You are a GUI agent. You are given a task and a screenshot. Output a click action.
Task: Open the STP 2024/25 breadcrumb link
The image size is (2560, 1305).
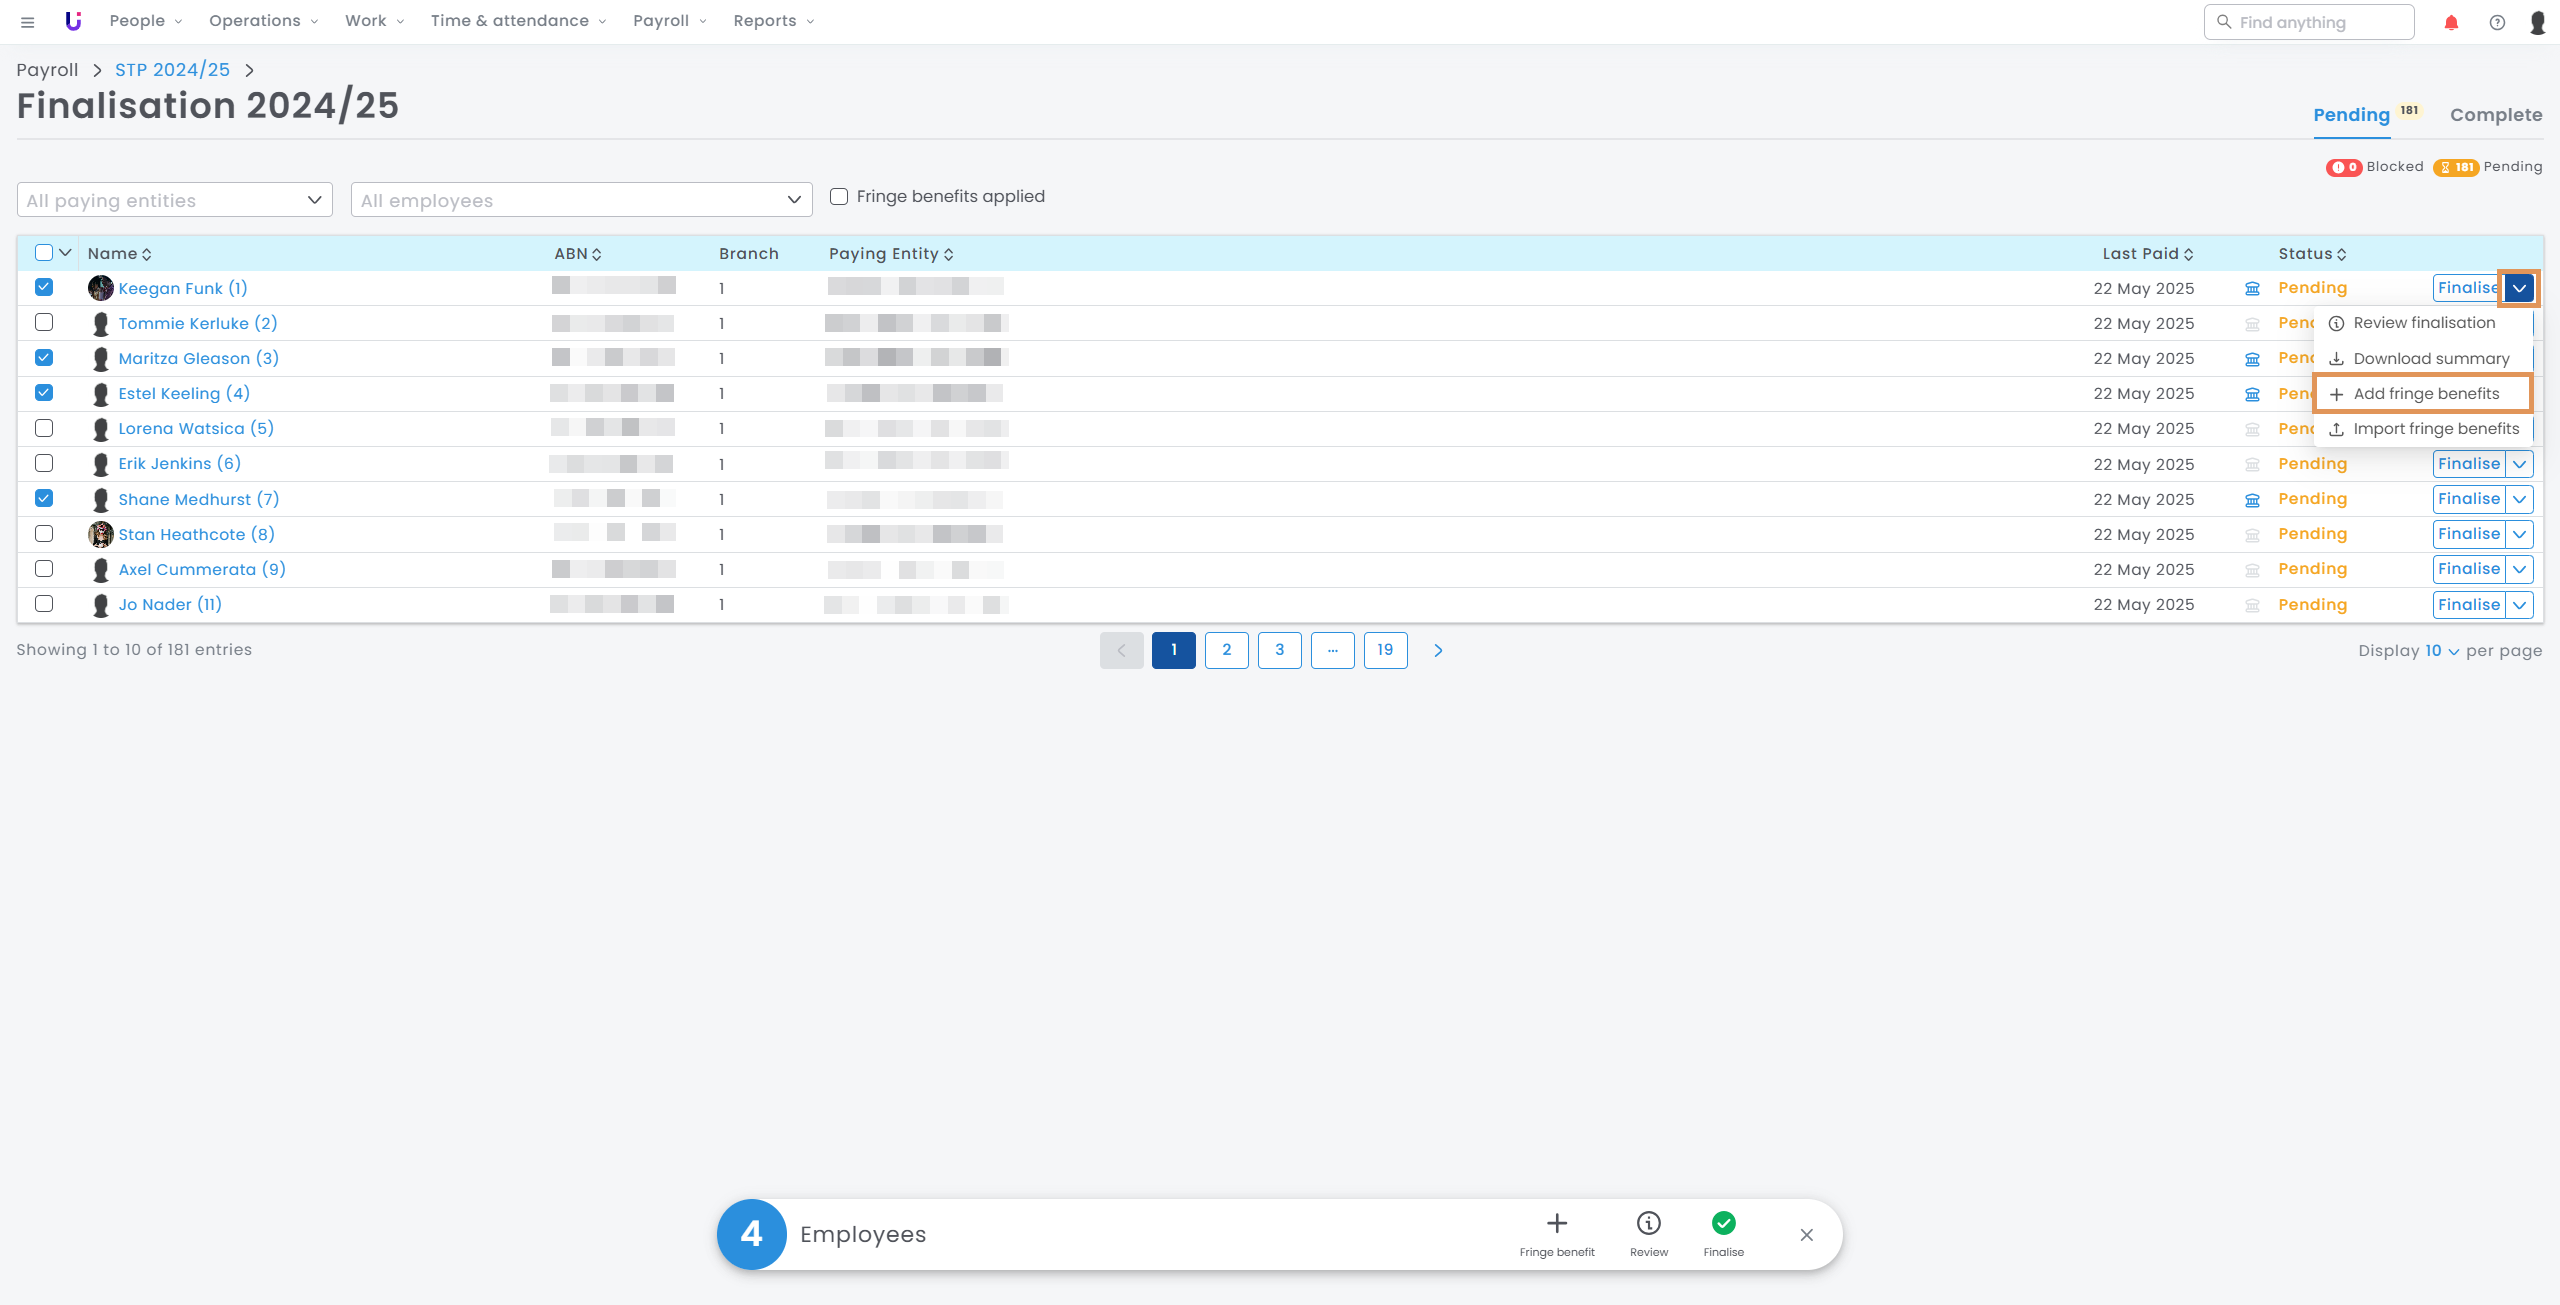[x=172, y=70]
